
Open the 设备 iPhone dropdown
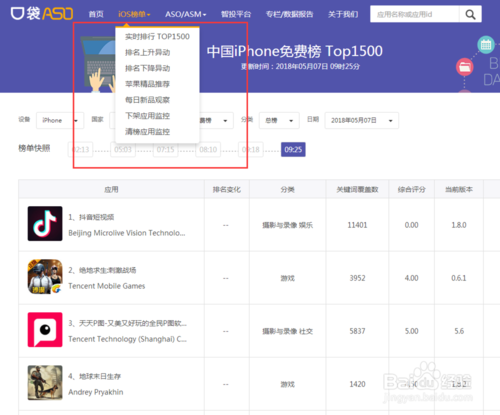tap(60, 120)
